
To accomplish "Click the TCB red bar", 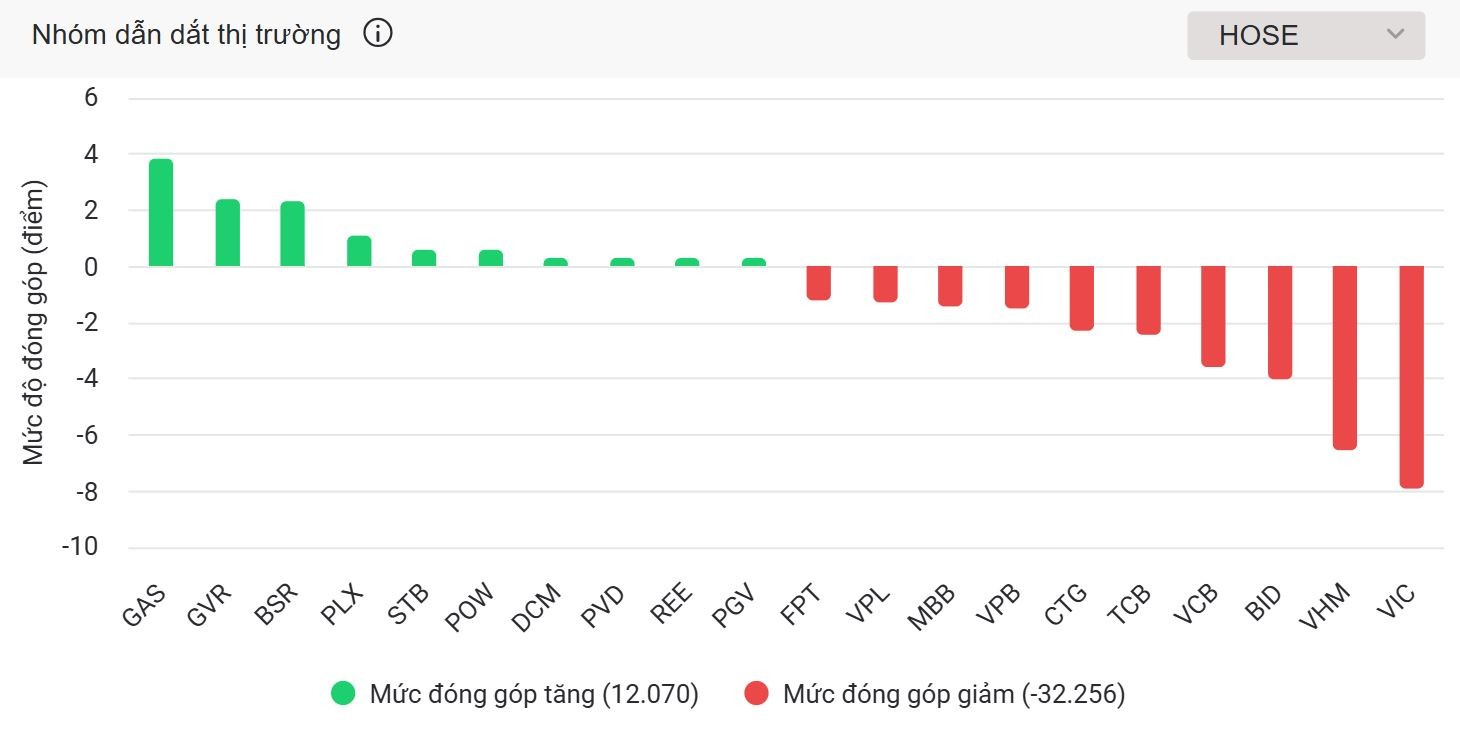I will (x=1148, y=300).
